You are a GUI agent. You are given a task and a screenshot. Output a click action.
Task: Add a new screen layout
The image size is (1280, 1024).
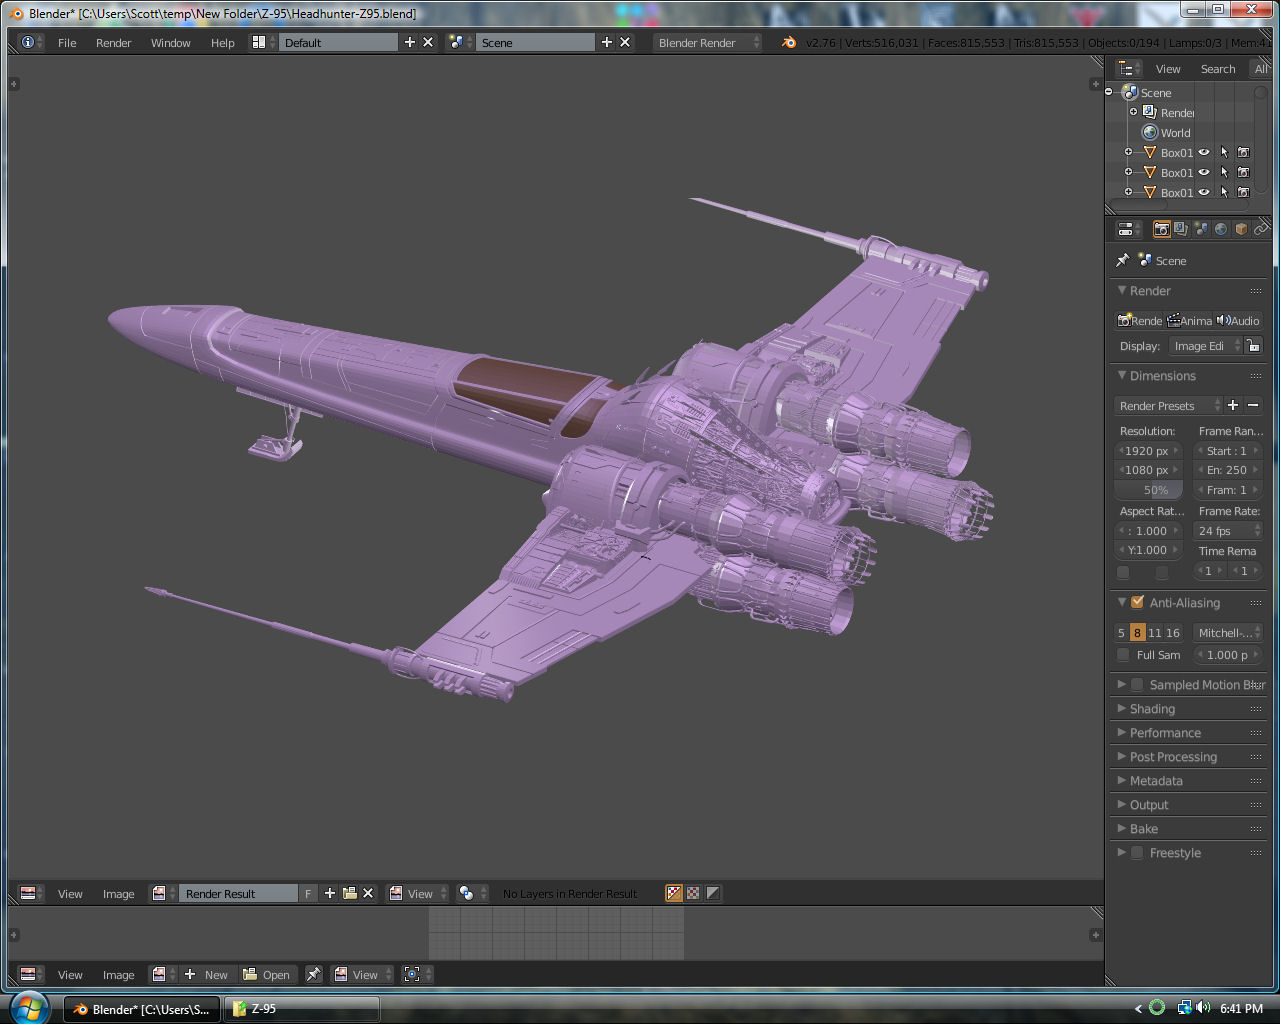[x=409, y=42]
